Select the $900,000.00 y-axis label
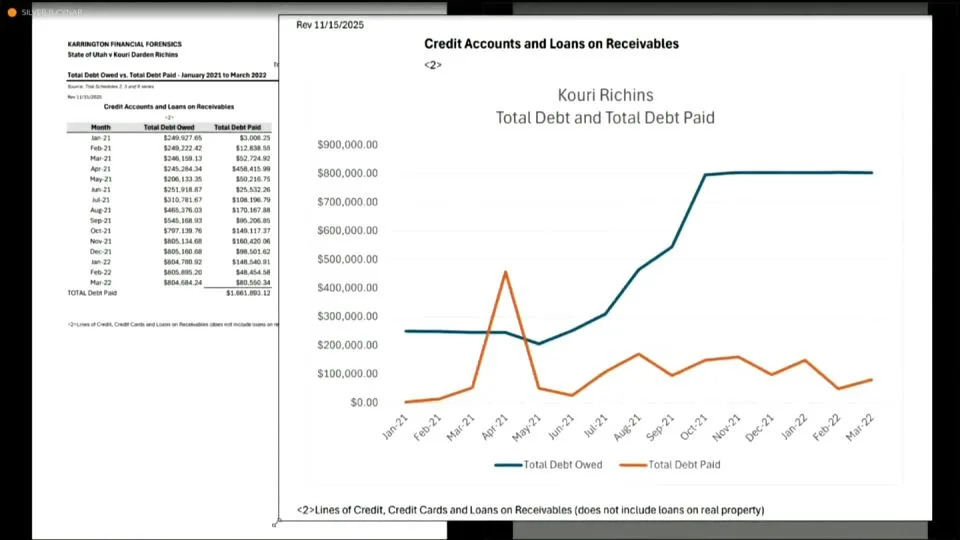This screenshot has width=960, height=540. click(x=347, y=145)
